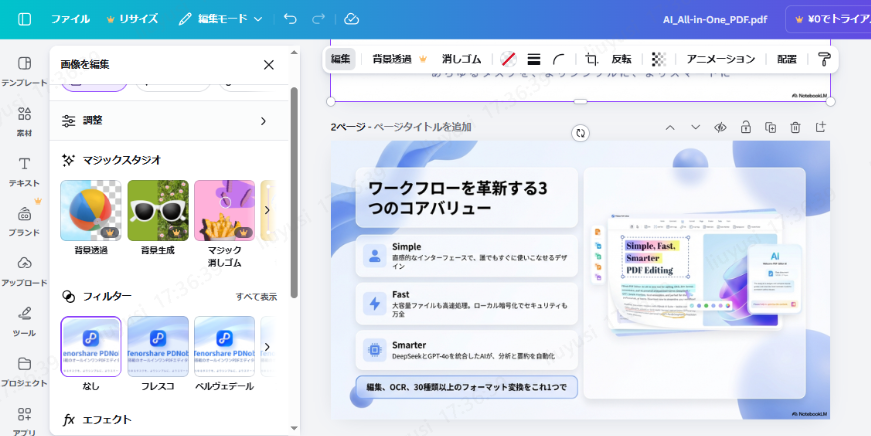The image size is (871, 436).
Task: Lock page 2 with padlock icon
Action: pos(745,128)
